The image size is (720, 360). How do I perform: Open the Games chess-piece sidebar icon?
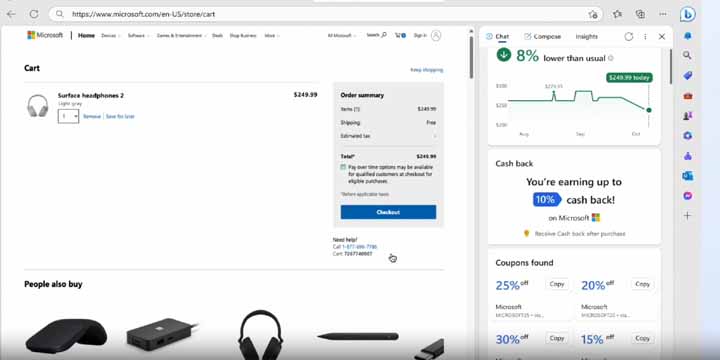tap(687, 116)
